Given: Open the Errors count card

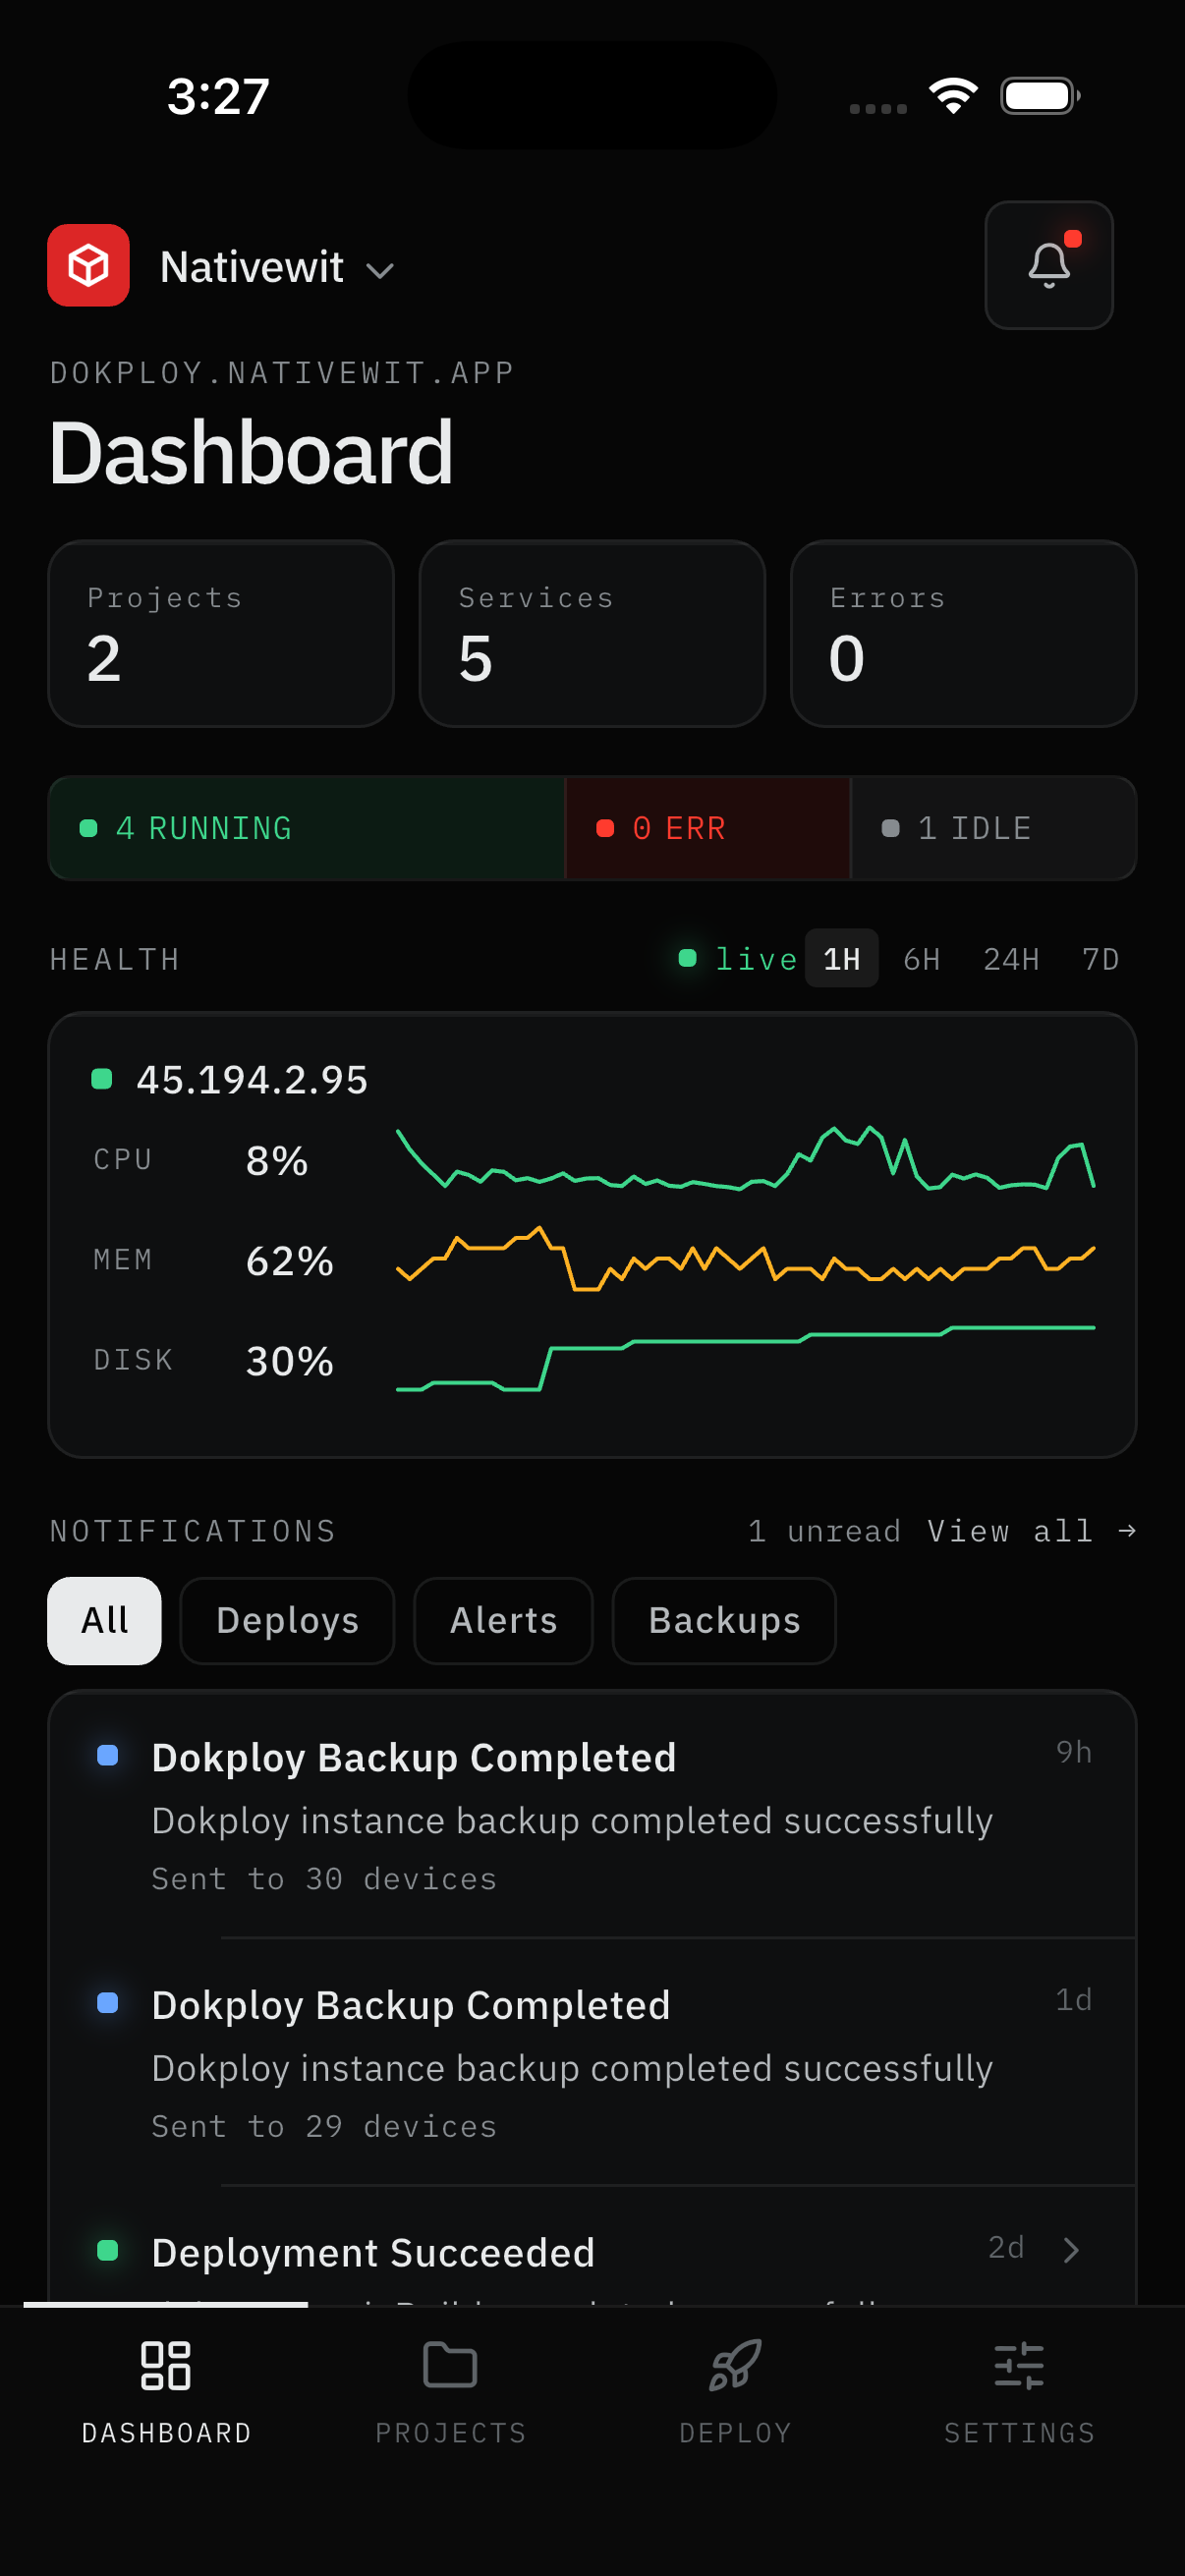Looking at the screenshot, I should 963,634.
